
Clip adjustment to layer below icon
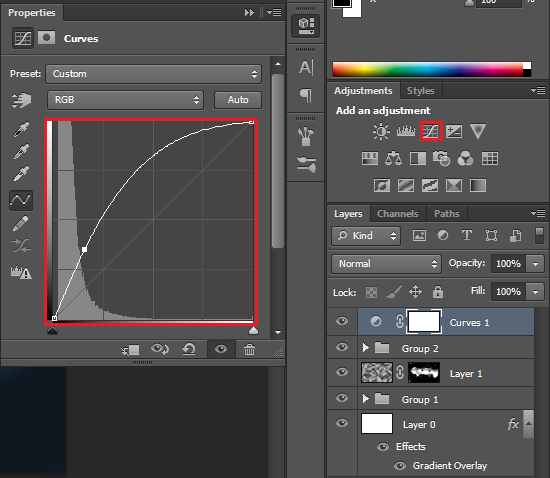pyautogui.click(x=130, y=350)
